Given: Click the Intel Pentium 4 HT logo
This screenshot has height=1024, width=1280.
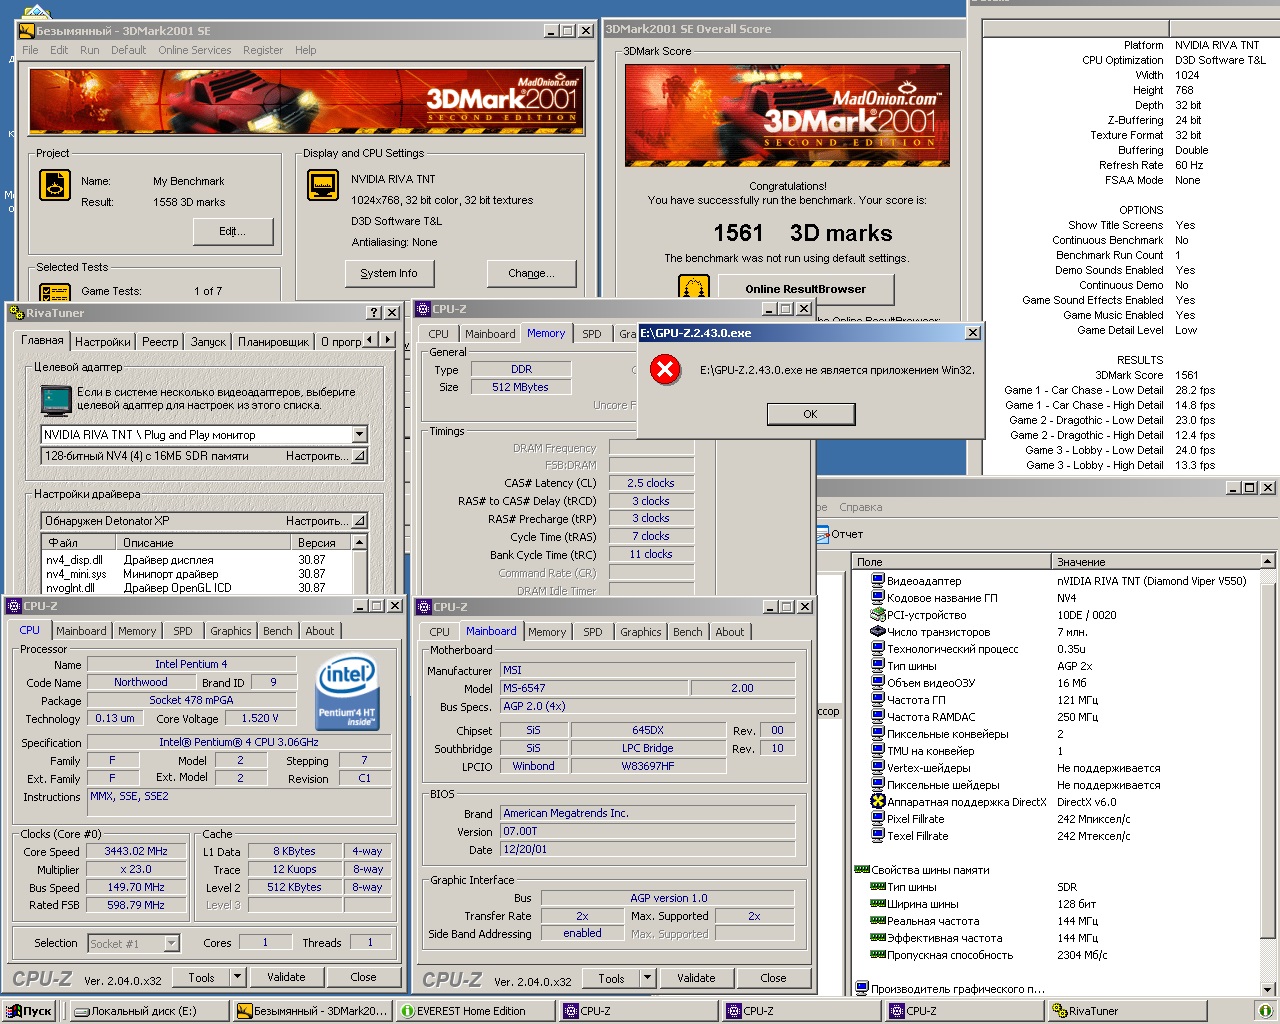Looking at the screenshot, I should tap(346, 693).
